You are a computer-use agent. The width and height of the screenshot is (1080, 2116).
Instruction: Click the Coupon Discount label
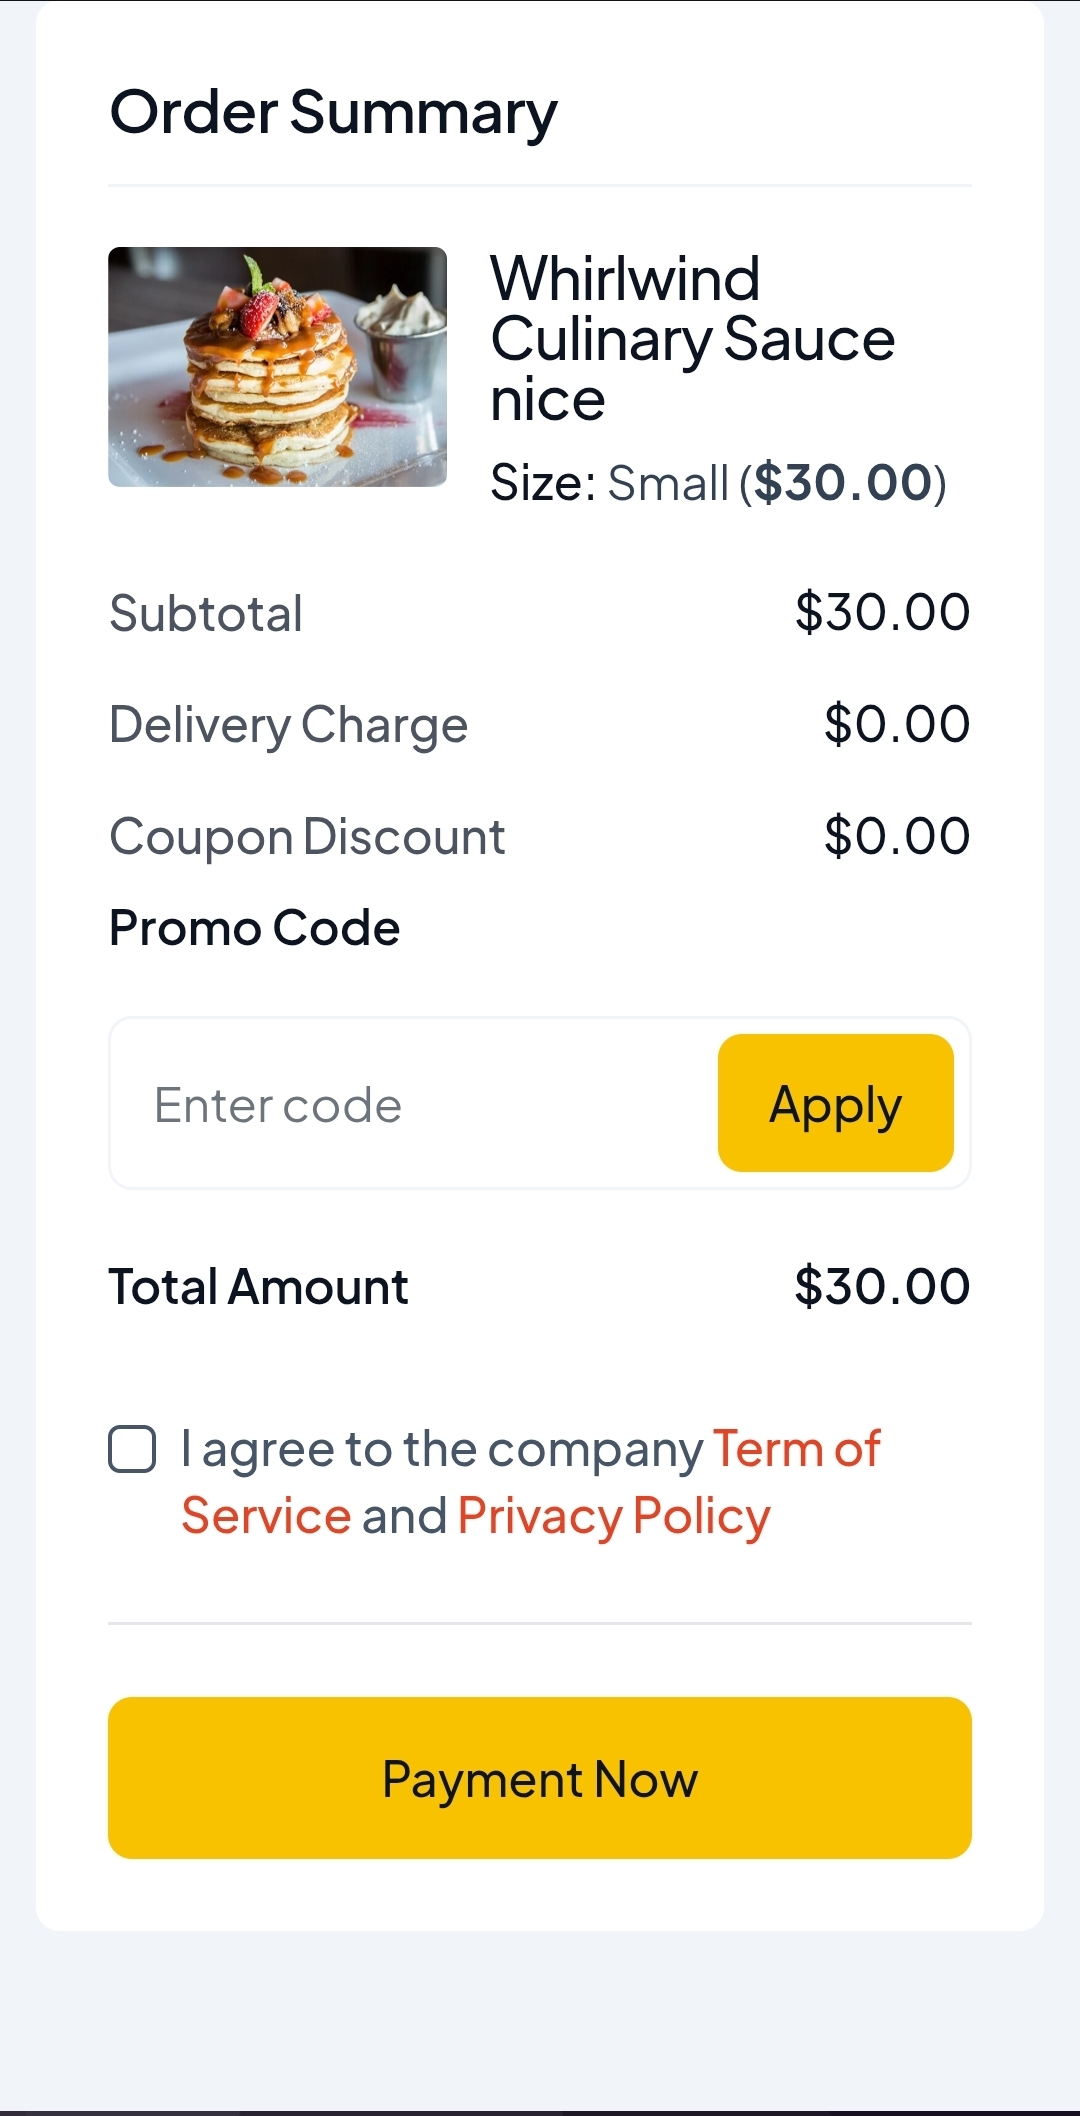click(x=307, y=837)
